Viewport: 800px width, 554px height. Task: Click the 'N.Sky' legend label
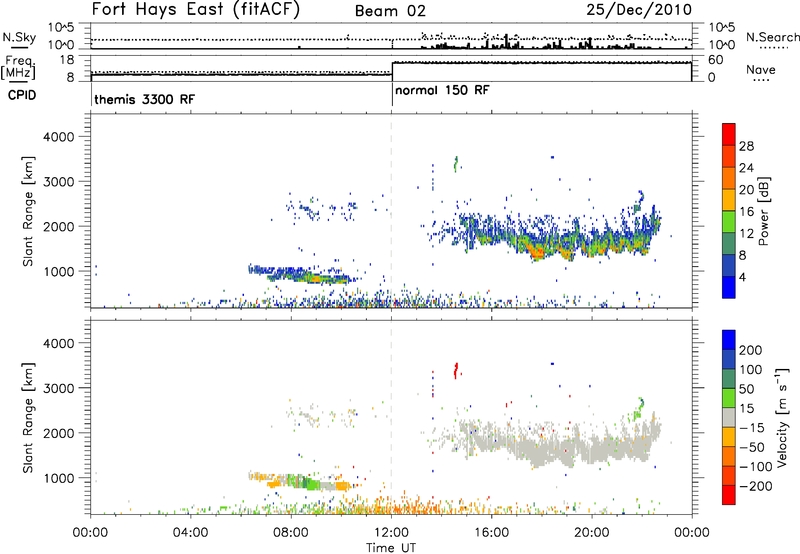(x=19, y=37)
